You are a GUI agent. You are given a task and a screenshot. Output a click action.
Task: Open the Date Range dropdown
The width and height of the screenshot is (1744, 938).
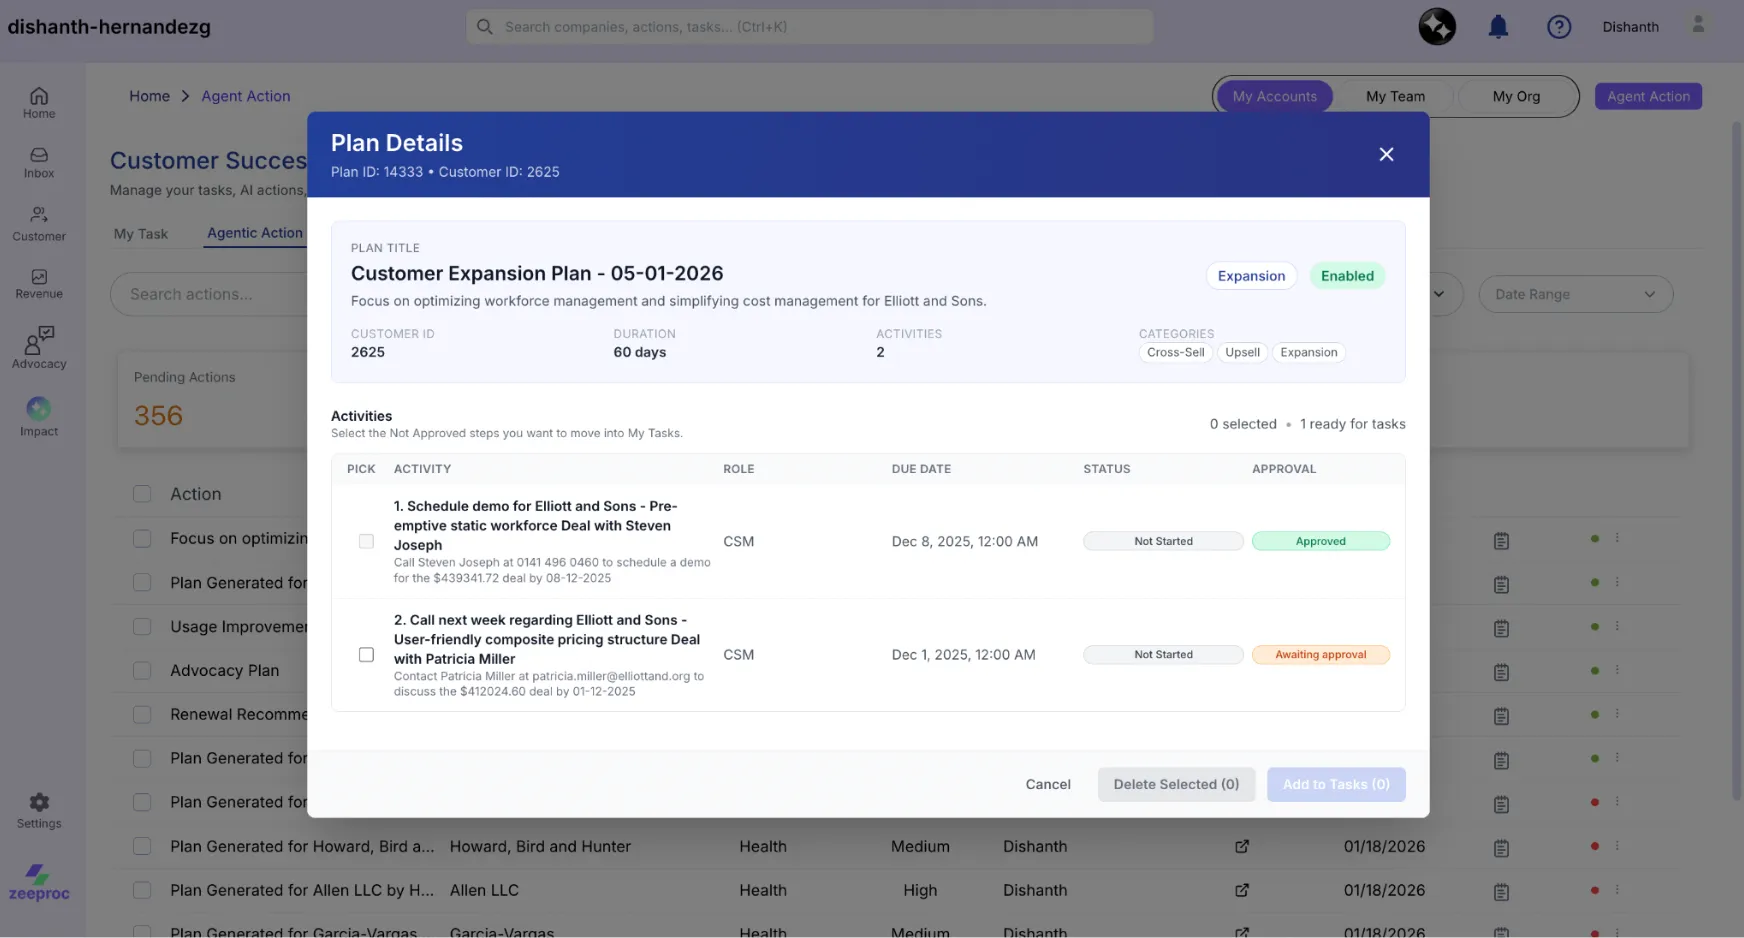click(x=1575, y=294)
